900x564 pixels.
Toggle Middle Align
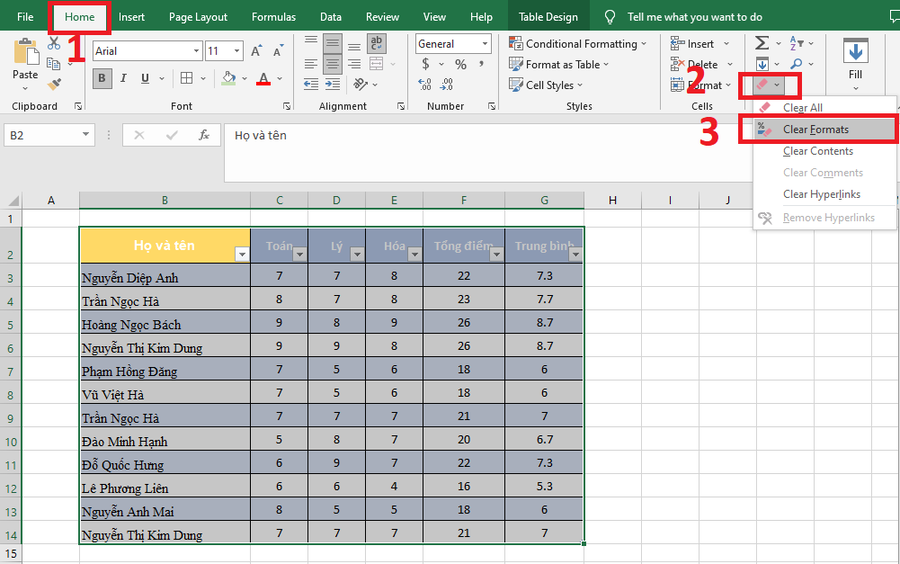click(332, 43)
